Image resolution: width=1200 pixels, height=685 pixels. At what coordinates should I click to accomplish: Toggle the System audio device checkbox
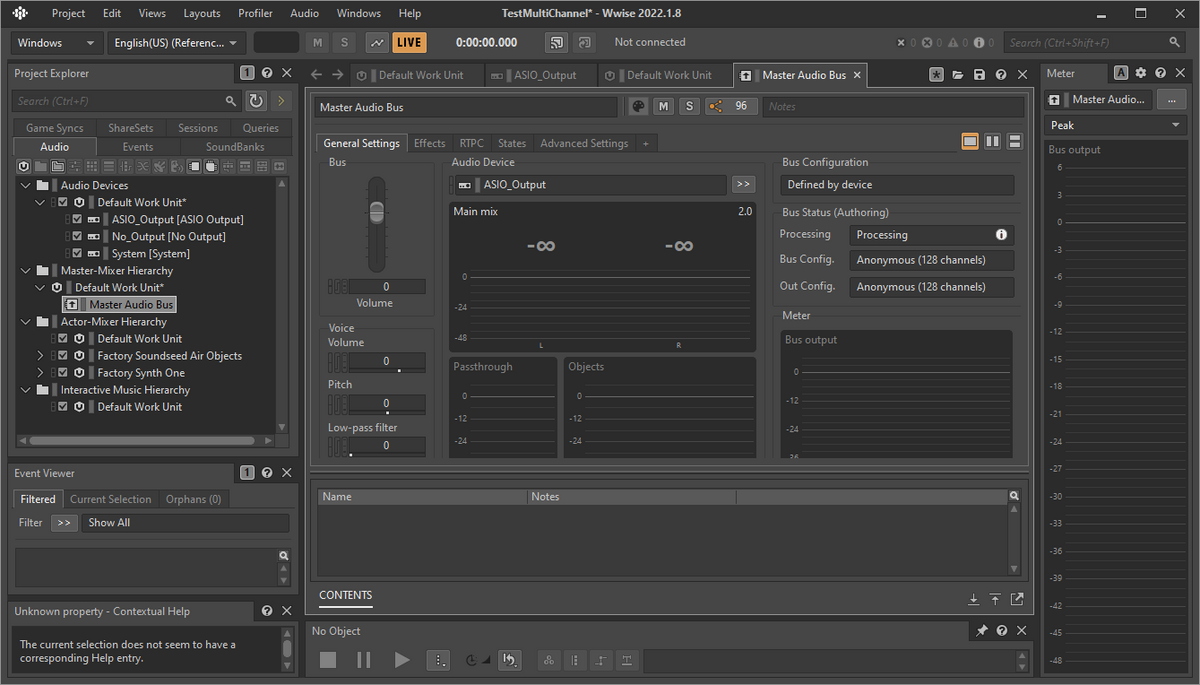click(79, 254)
